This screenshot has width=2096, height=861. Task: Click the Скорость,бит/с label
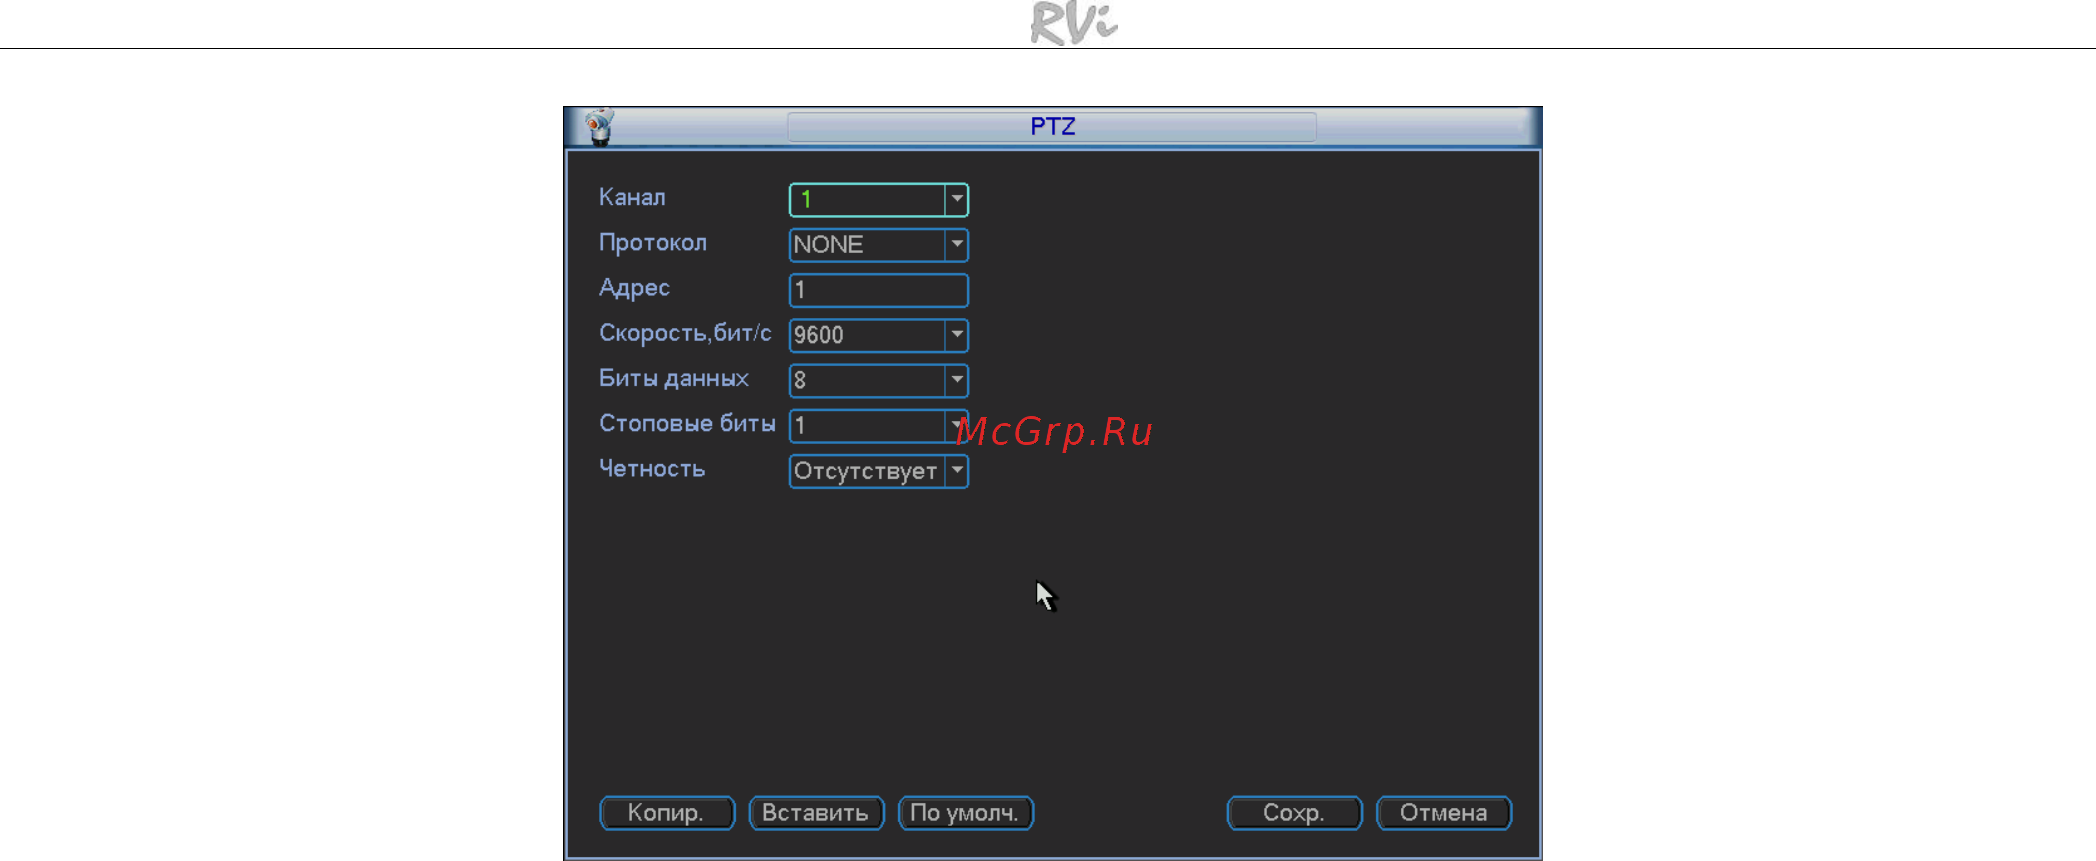[685, 333]
